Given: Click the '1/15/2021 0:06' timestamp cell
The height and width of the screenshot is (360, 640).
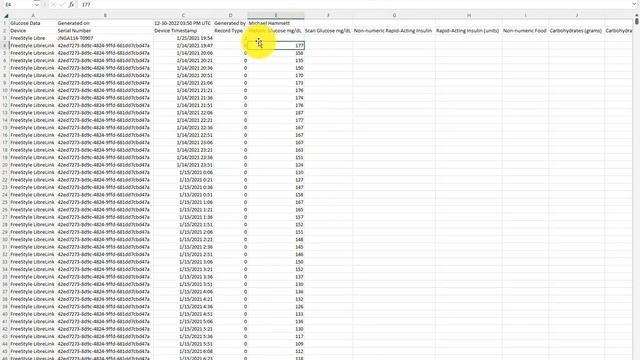Looking at the screenshot, I should coord(183,172).
